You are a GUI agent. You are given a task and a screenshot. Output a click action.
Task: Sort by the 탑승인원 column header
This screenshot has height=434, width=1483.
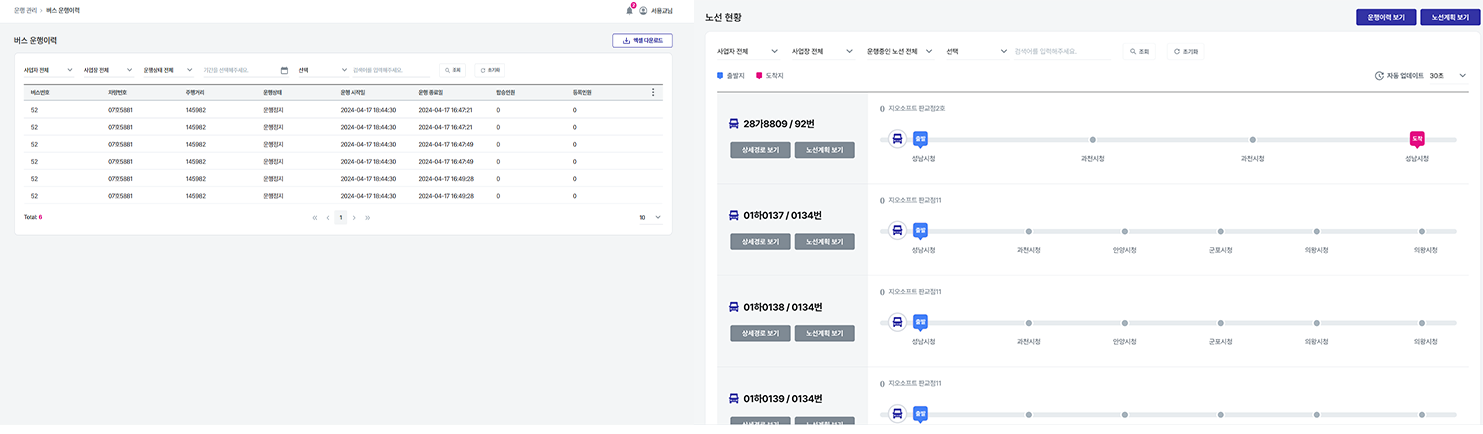pos(507,92)
